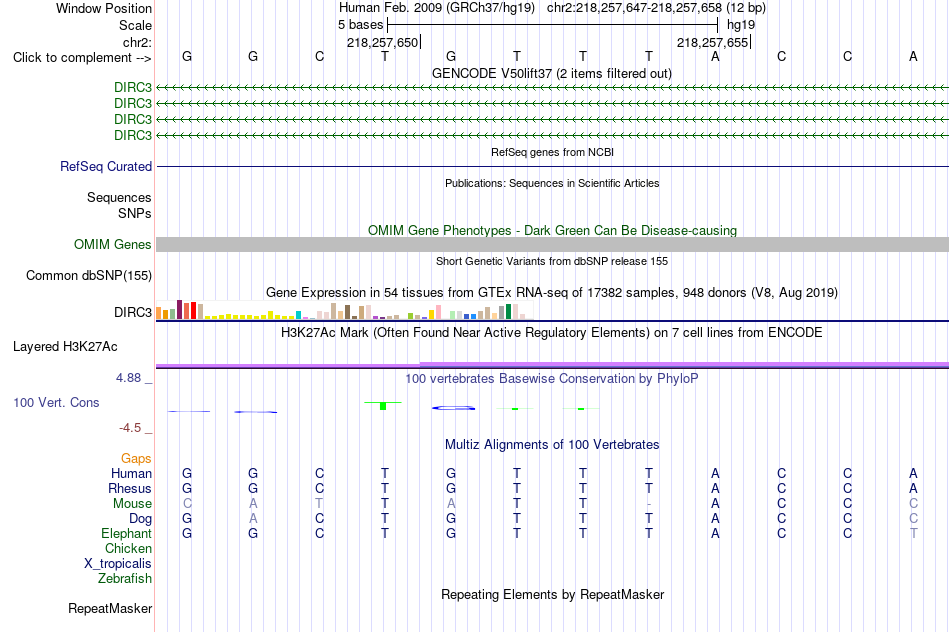Click the Sequences track label
The height and width of the screenshot is (632, 950).
coord(119,198)
